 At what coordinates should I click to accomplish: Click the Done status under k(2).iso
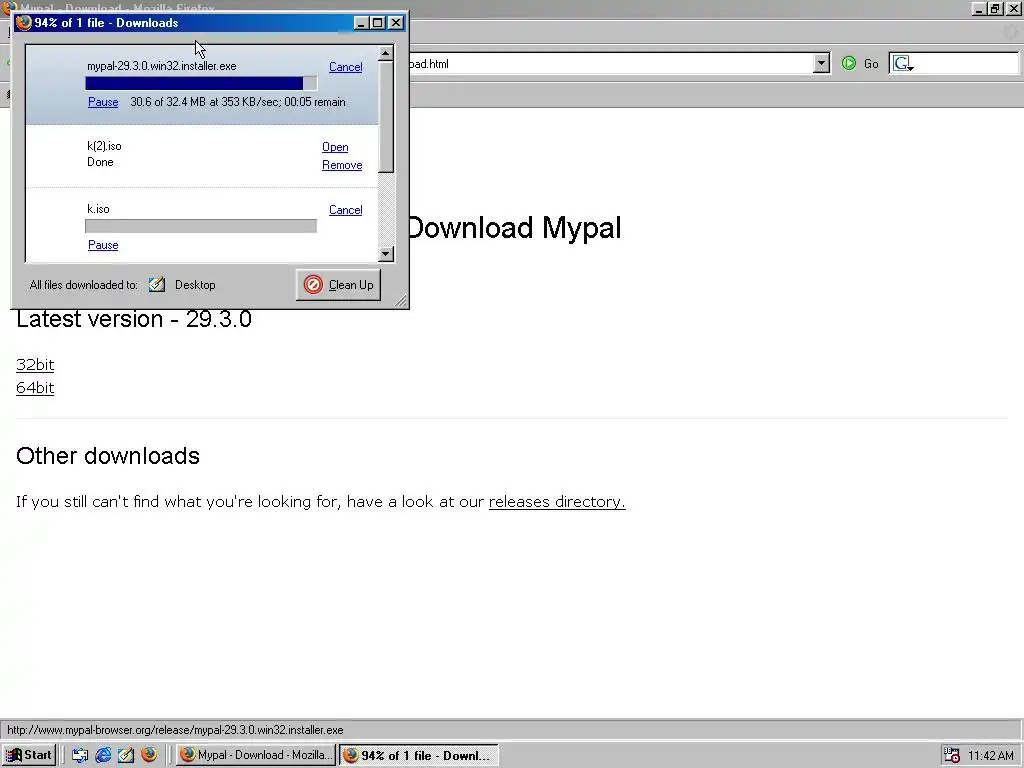coord(100,162)
